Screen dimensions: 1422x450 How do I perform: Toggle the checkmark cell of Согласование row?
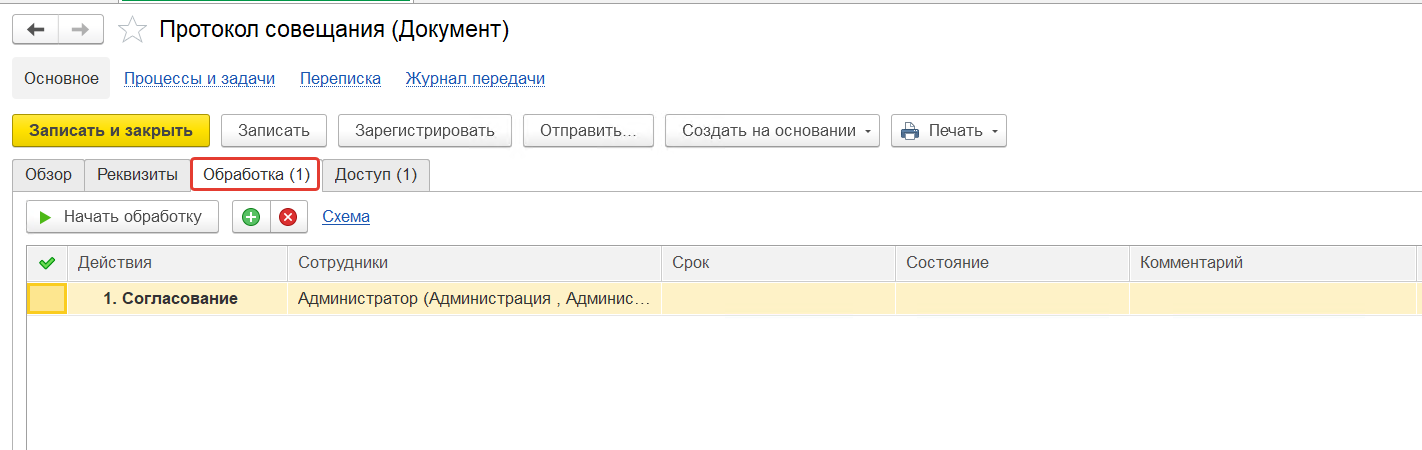point(47,299)
